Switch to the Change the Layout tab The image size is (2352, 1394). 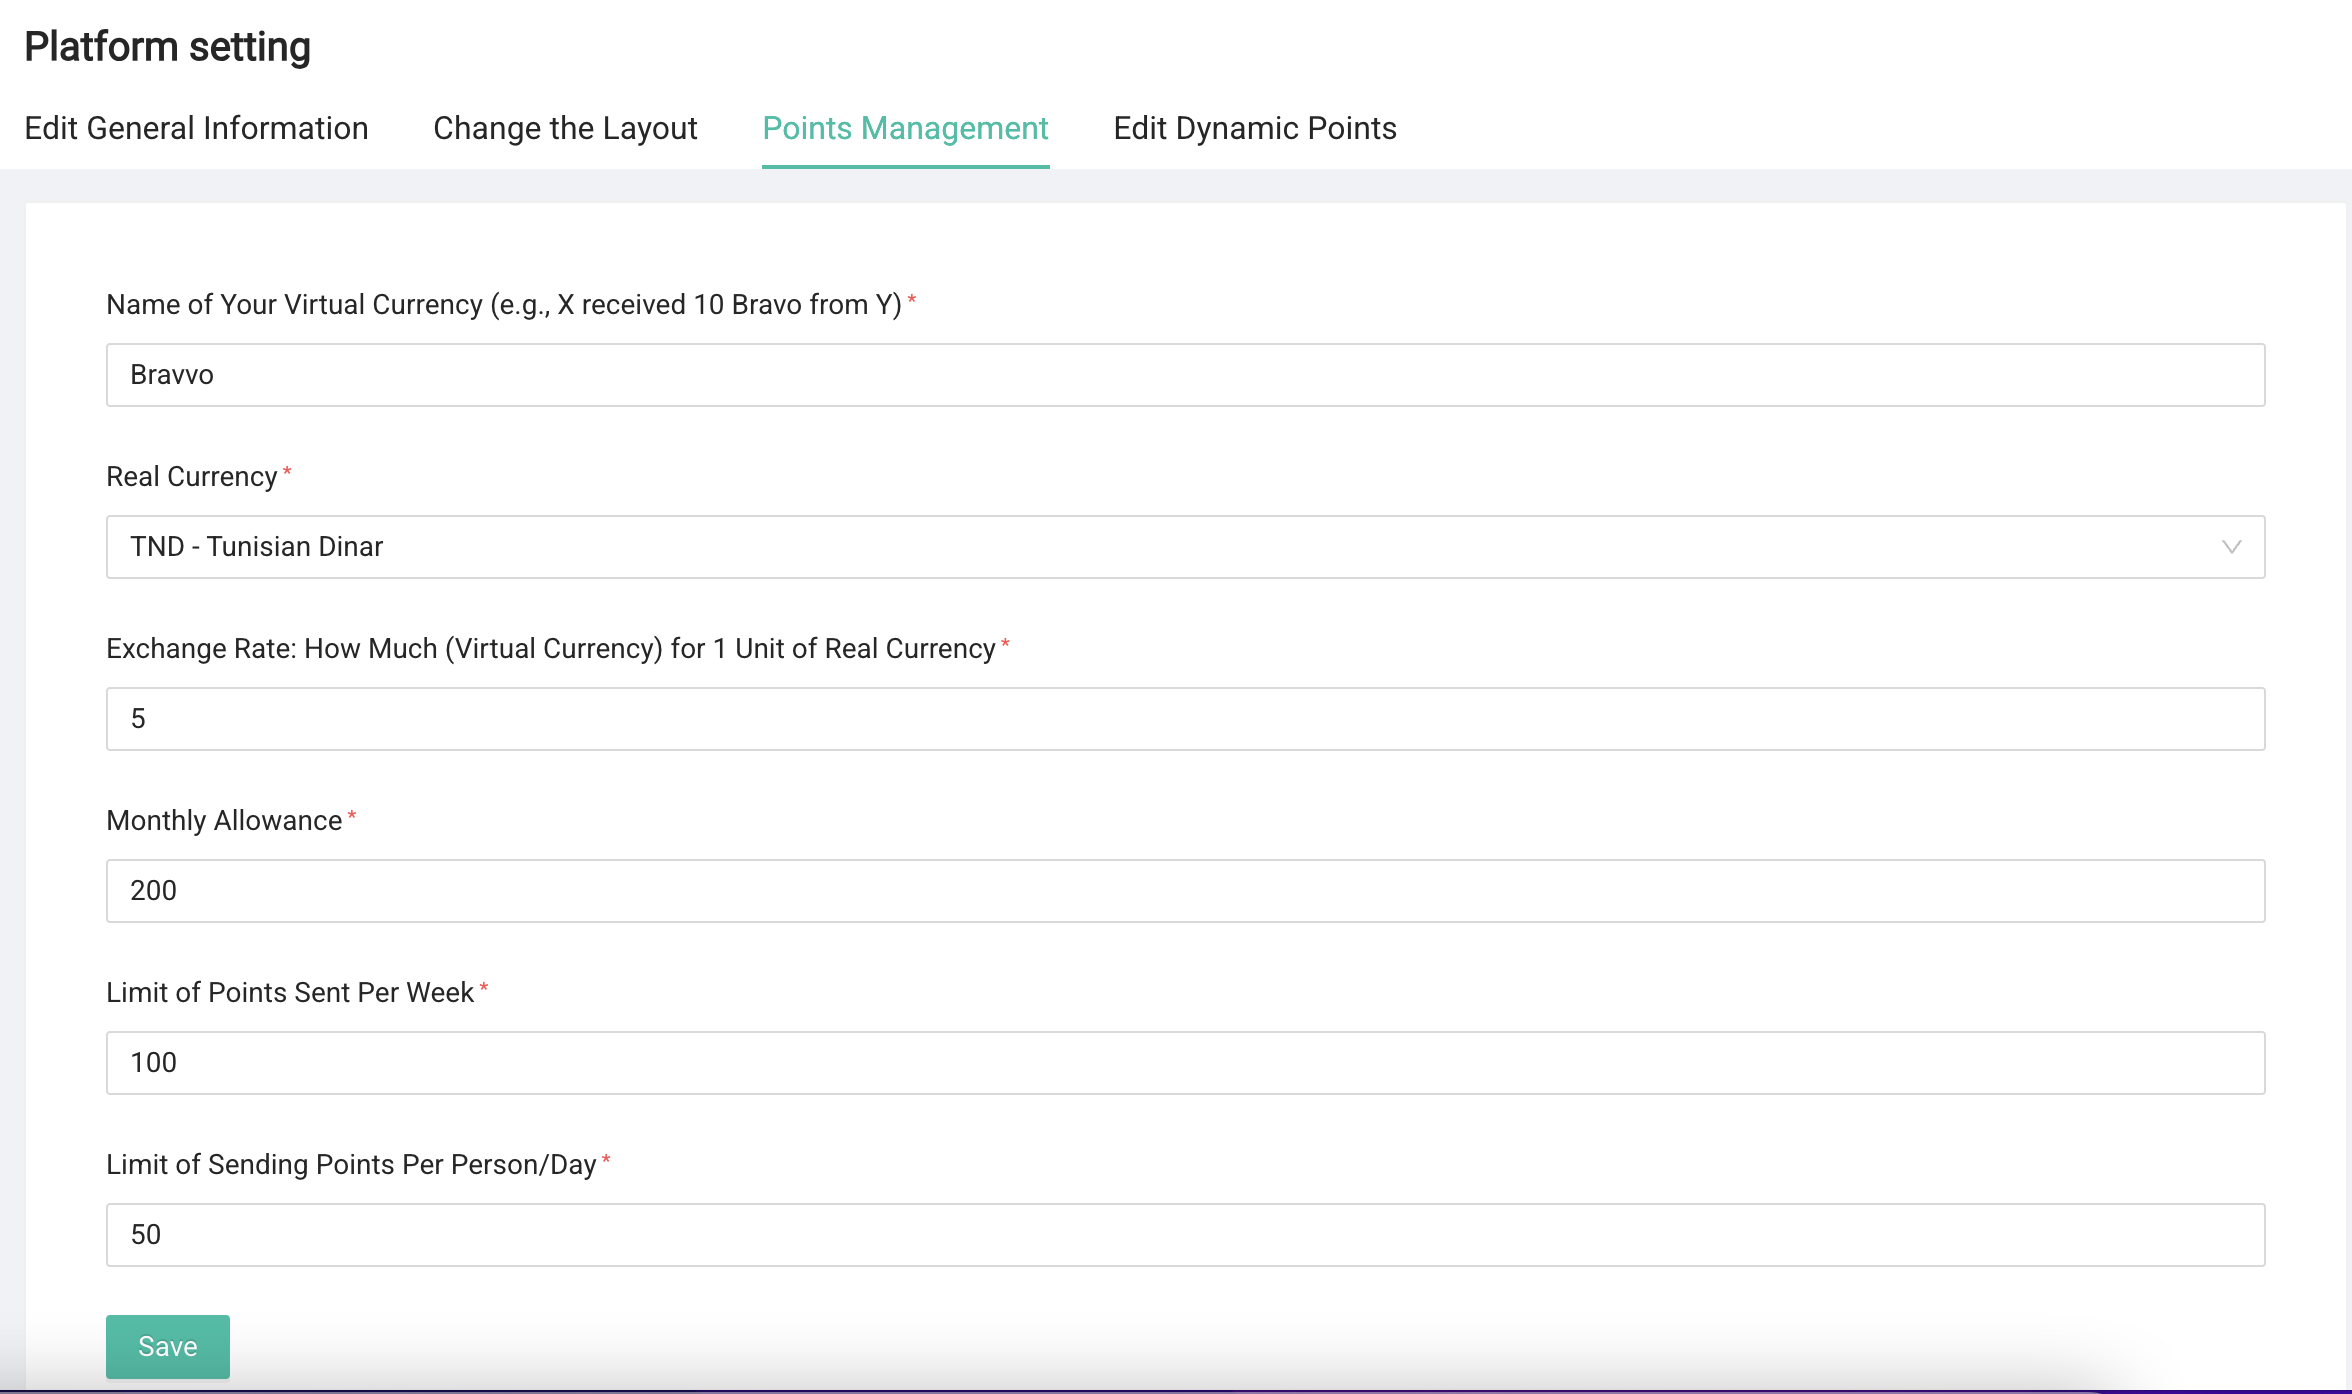[565, 128]
